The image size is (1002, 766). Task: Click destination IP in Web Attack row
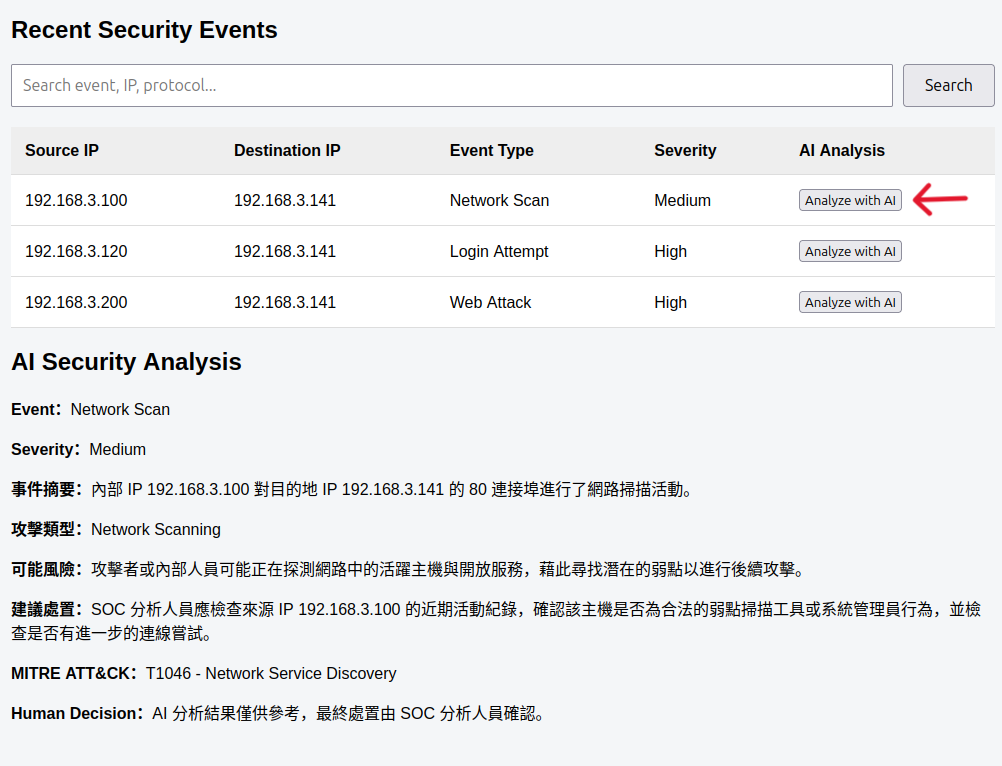tap(285, 302)
